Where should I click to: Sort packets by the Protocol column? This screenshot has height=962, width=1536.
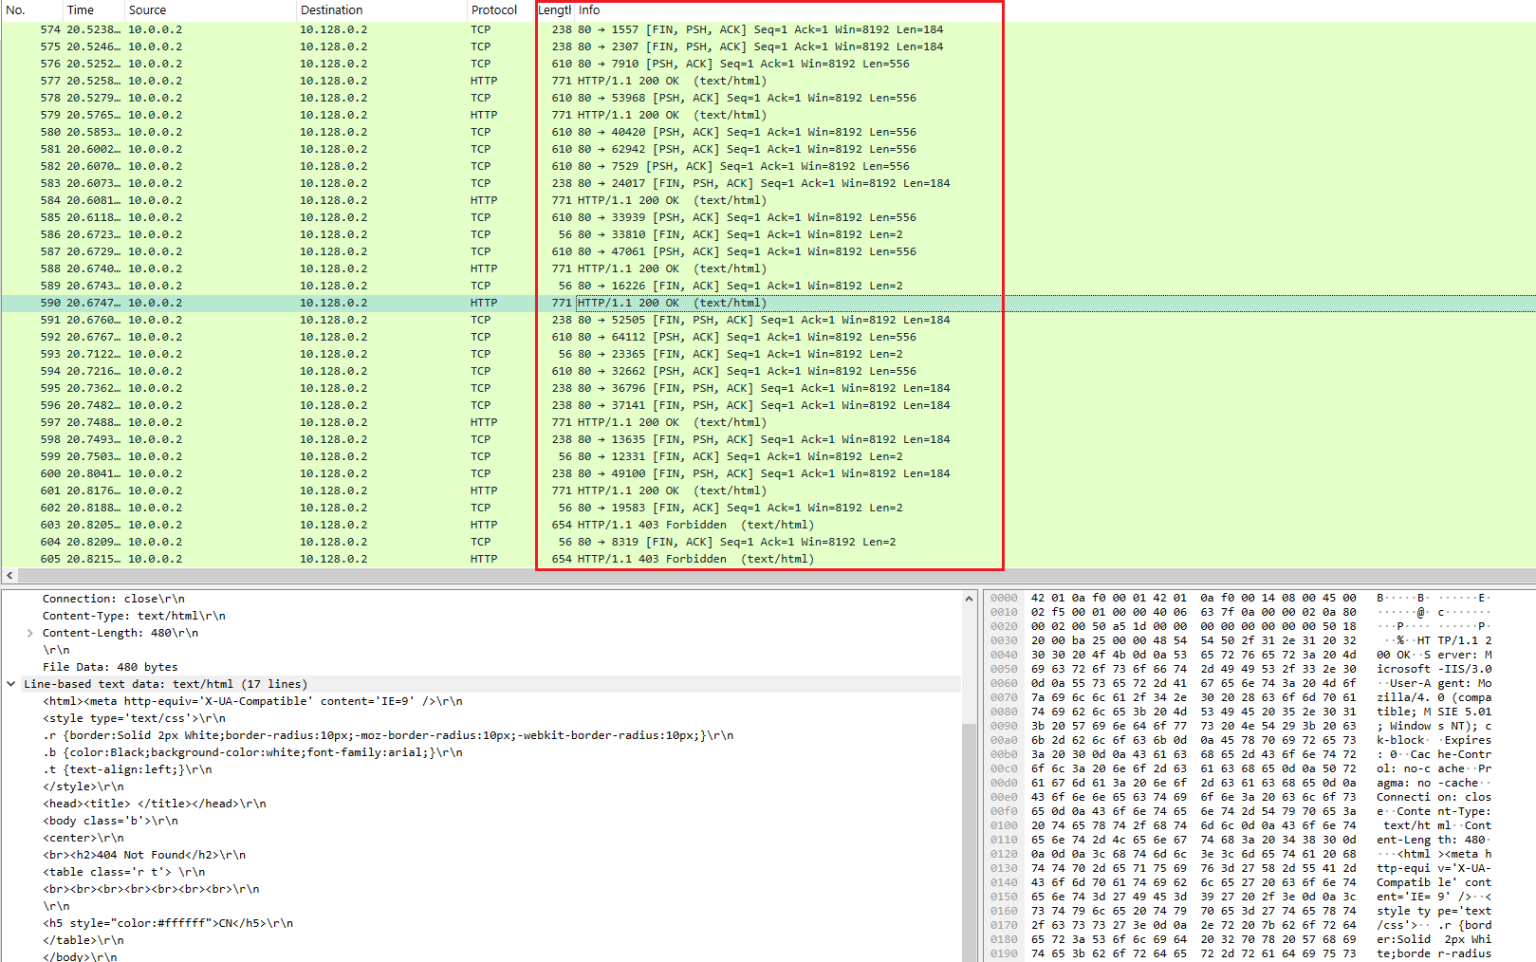coord(494,10)
